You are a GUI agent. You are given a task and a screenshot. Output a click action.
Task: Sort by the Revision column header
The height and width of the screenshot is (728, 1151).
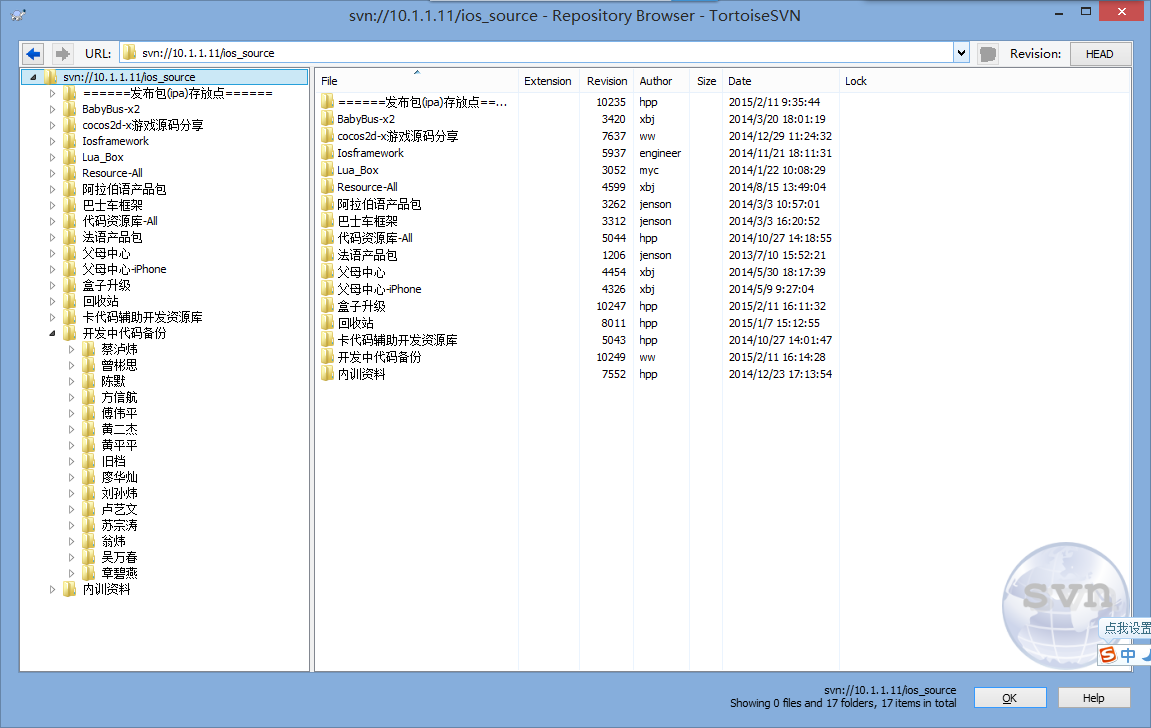[606, 81]
